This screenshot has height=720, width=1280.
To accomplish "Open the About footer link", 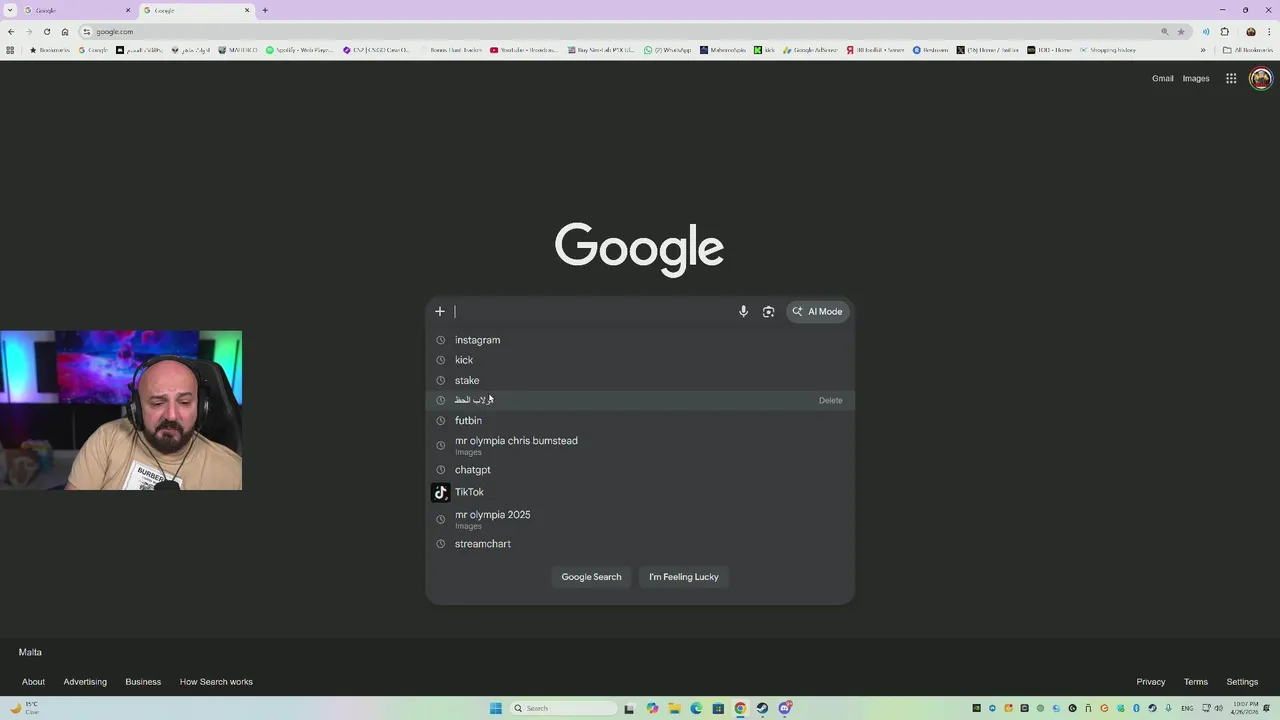I will 33,682.
